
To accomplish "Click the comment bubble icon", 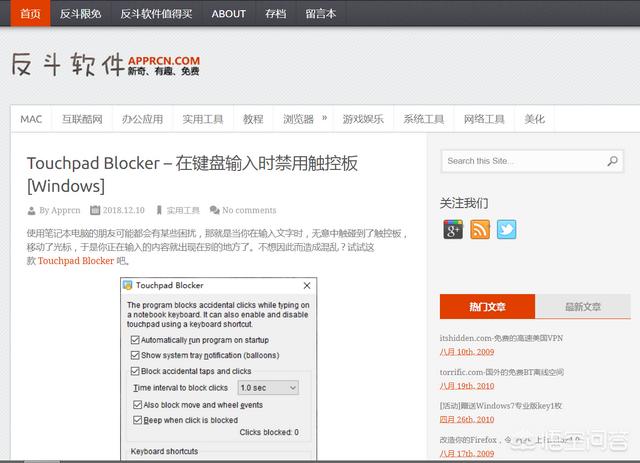I will click(214, 210).
